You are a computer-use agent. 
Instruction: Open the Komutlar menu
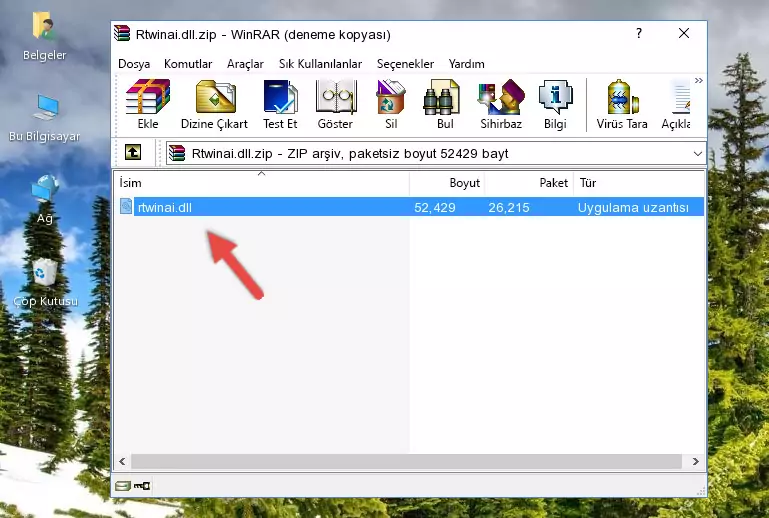(188, 64)
